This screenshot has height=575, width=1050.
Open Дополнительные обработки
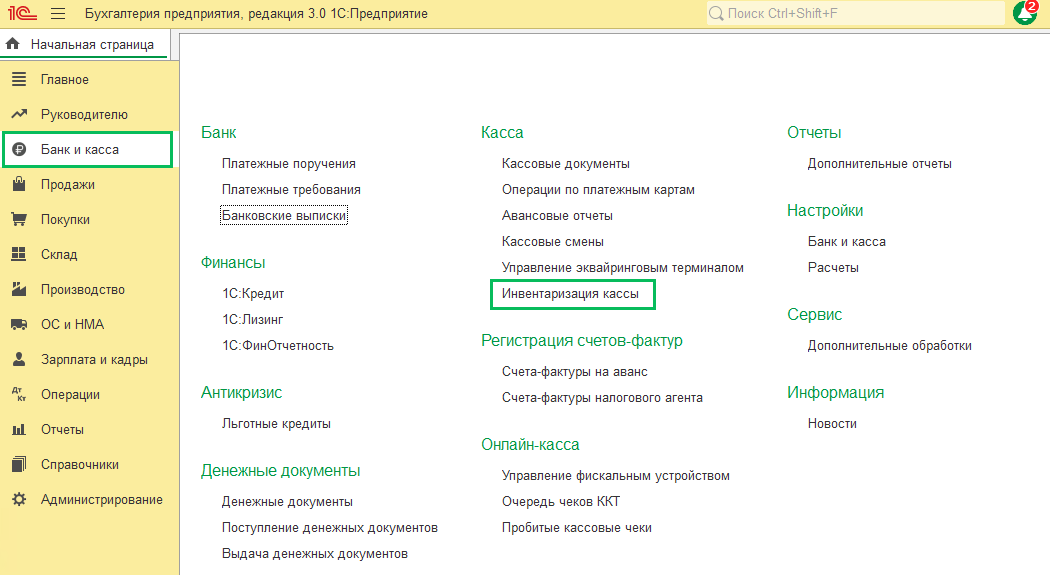tap(889, 345)
